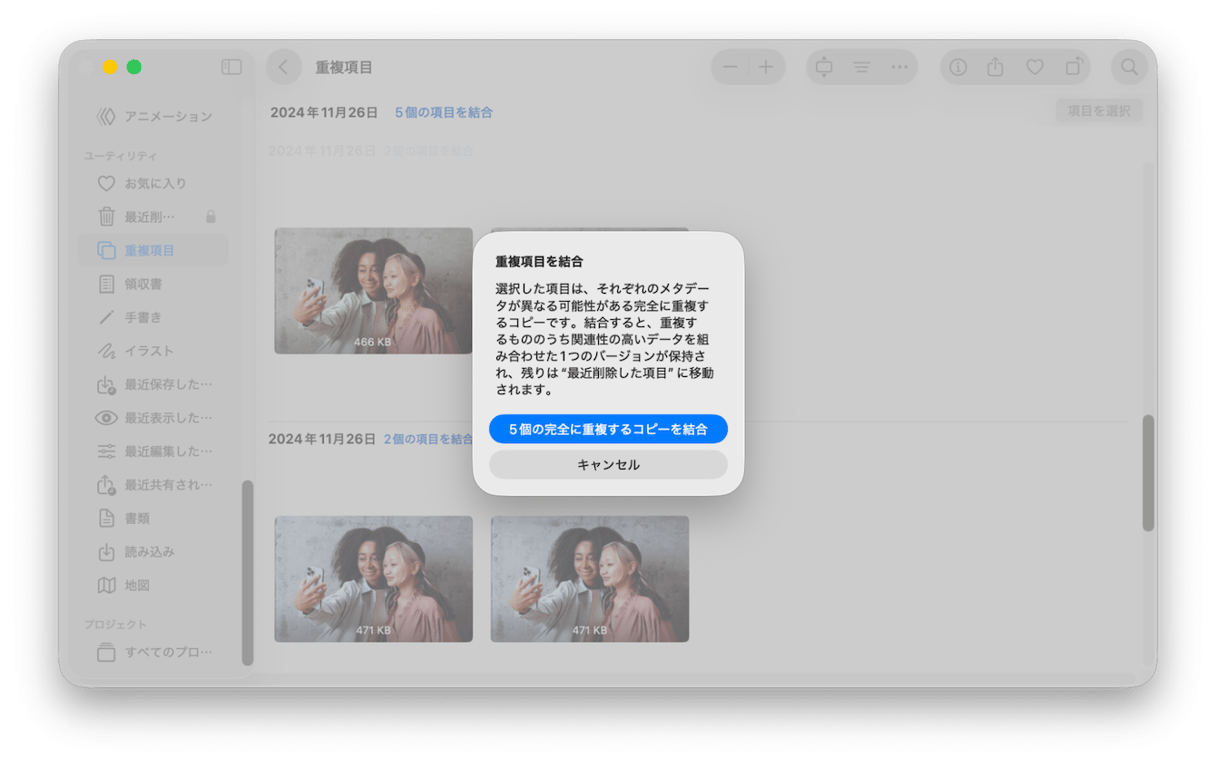
Task: Open the 領収書 album in the sidebar
Action: [x=141, y=284]
